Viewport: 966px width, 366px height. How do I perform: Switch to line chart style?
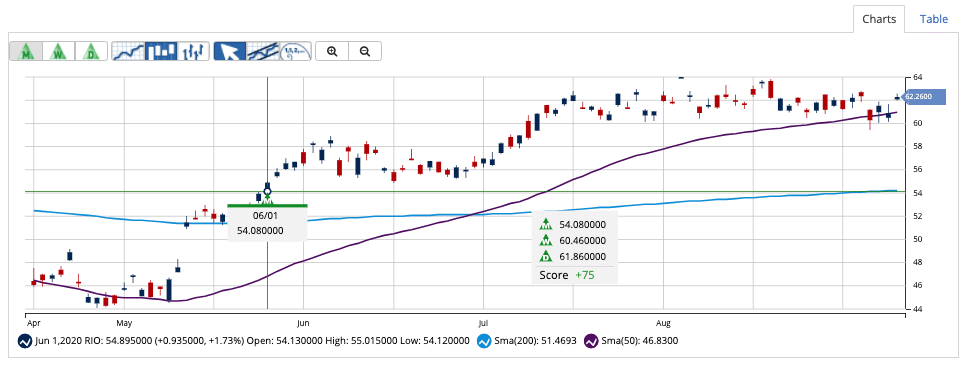(129, 51)
